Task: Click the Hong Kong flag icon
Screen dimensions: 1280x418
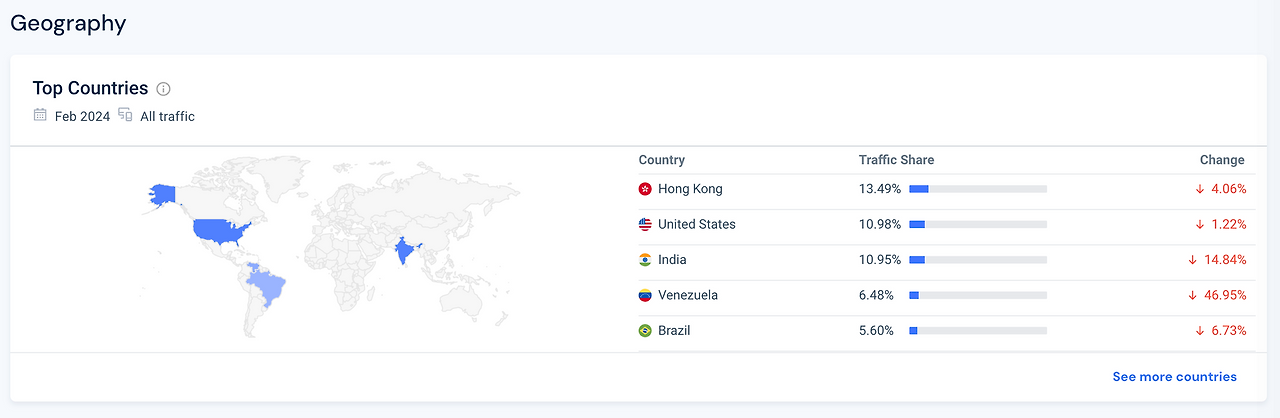Action: (x=645, y=189)
